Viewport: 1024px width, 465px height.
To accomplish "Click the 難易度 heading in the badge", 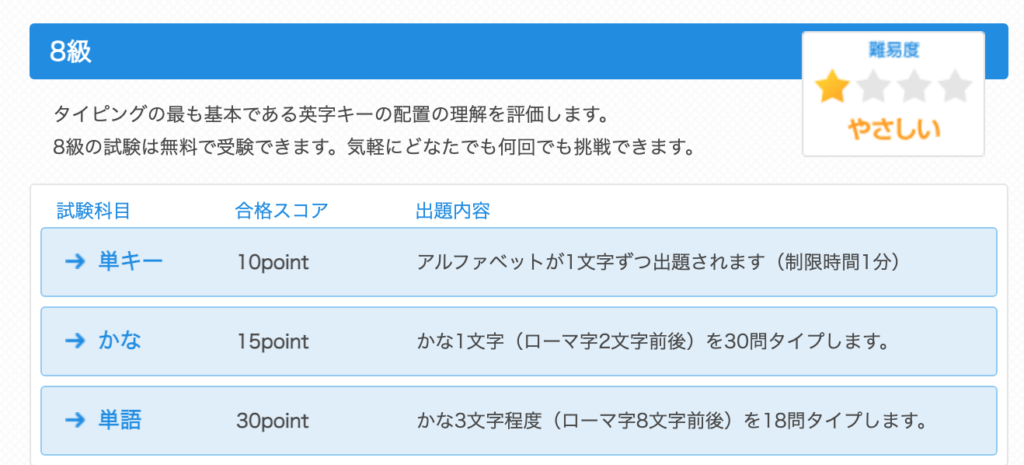I will click(893, 49).
